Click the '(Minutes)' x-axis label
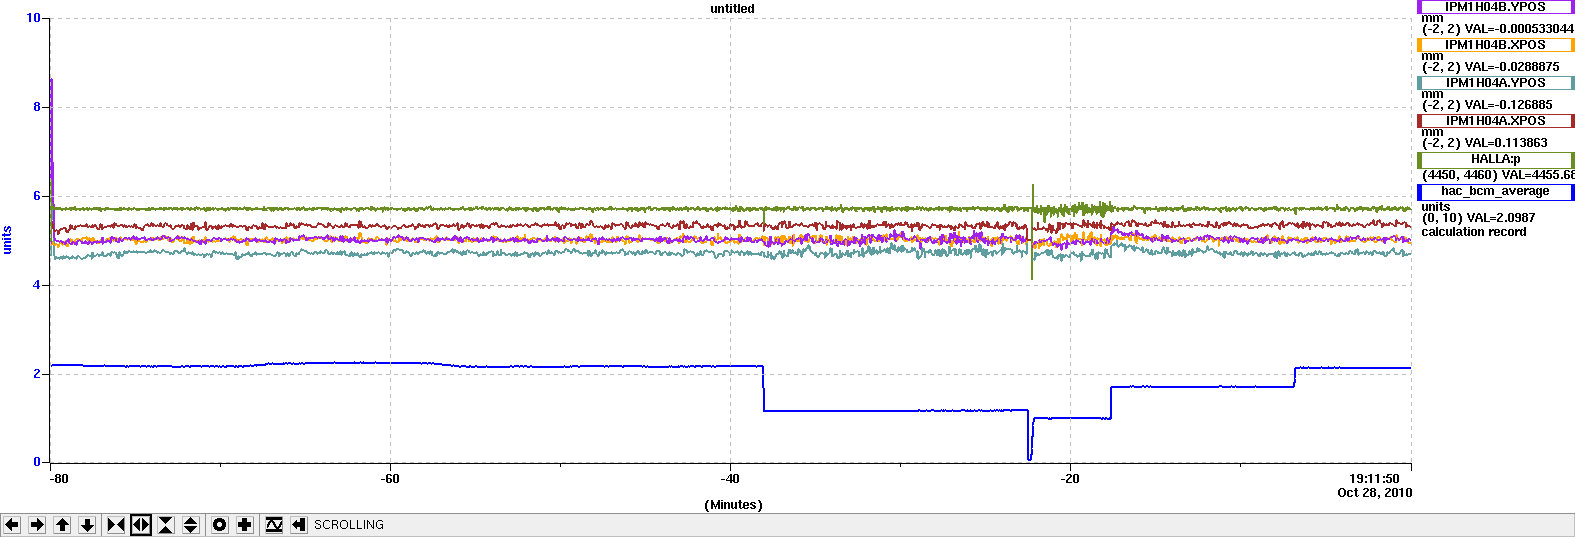 click(733, 505)
